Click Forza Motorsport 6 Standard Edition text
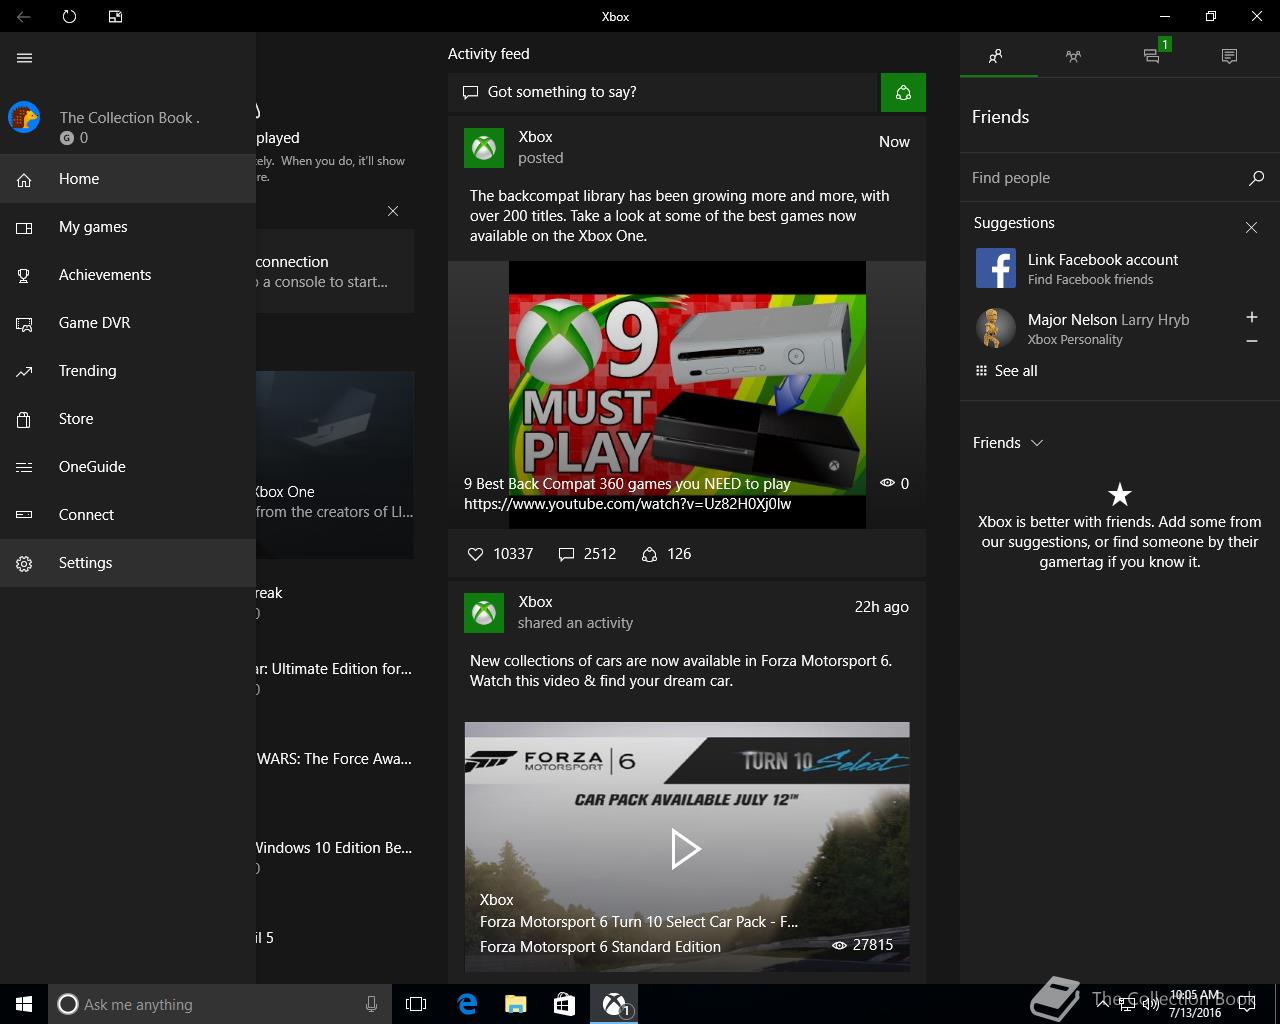1280x1024 pixels. pos(600,947)
